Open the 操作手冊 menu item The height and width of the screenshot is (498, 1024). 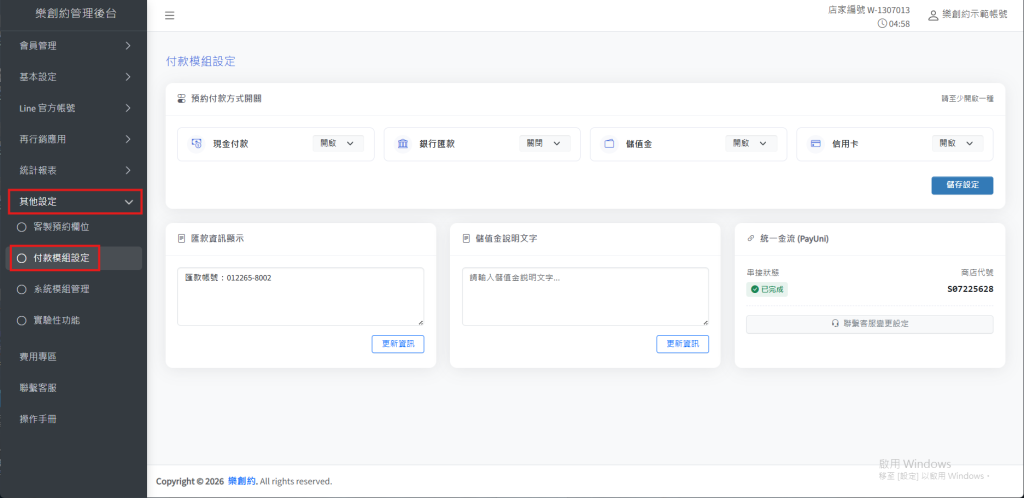pyautogui.click(x=38, y=418)
